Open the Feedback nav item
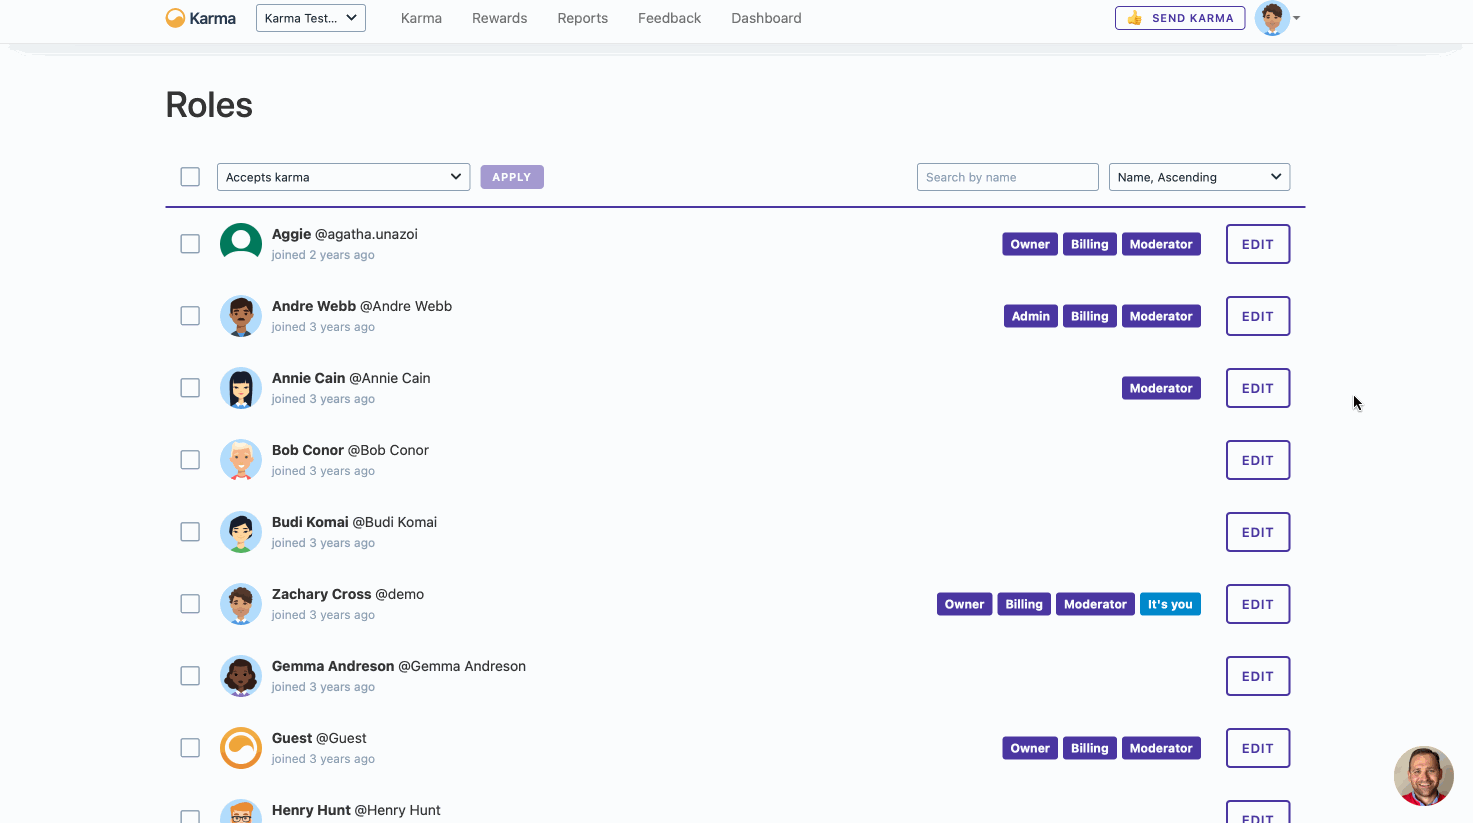The height and width of the screenshot is (823, 1473). (x=670, y=18)
